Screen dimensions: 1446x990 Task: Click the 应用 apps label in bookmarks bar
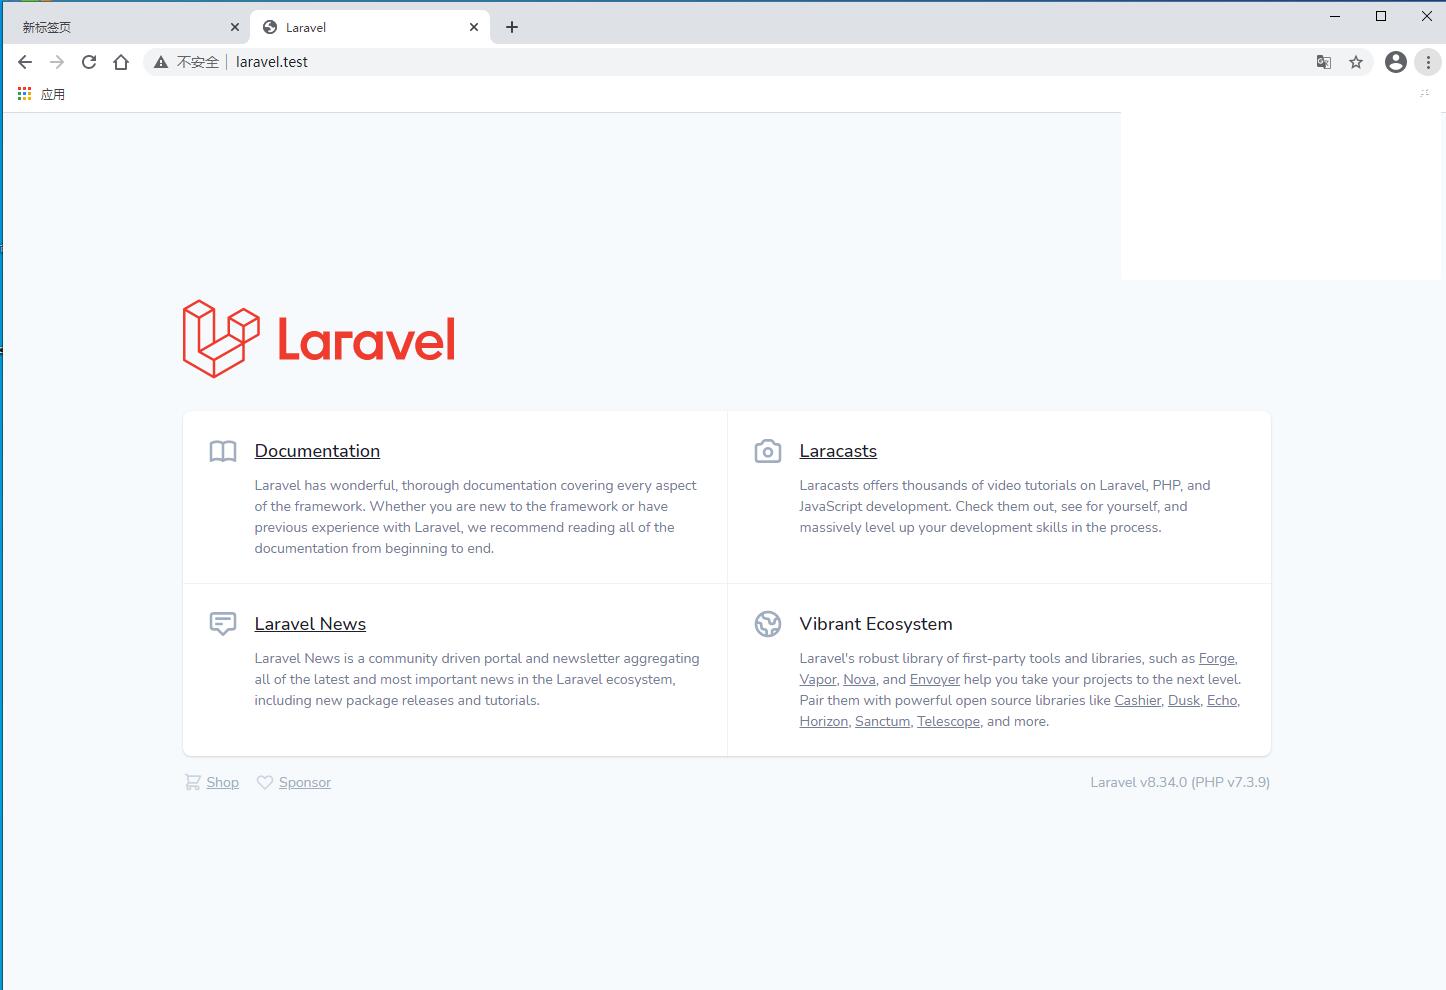(x=53, y=94)
